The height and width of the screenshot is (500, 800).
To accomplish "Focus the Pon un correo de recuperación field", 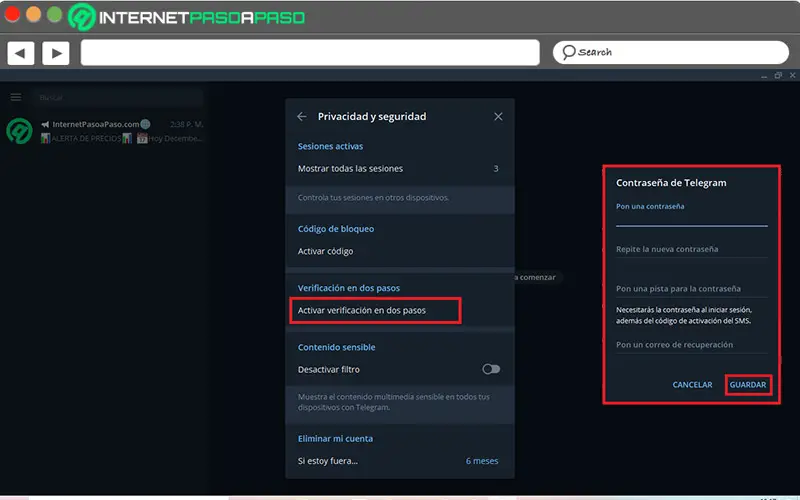I will (691, 345).
